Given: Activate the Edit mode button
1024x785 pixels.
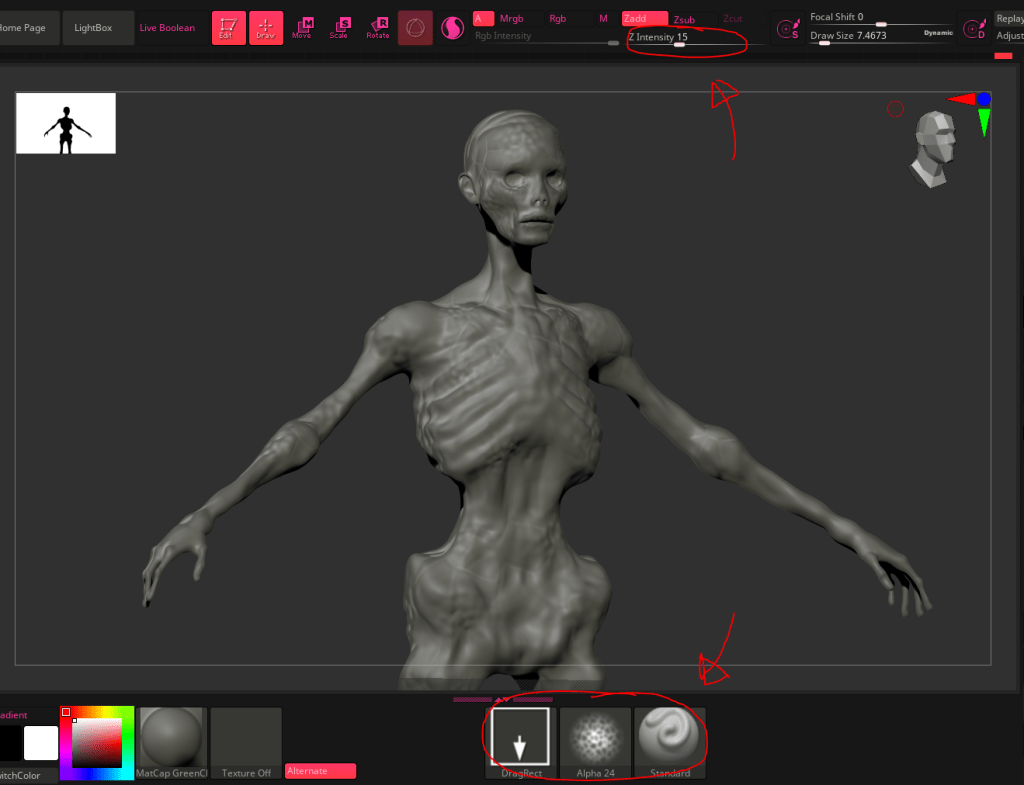Looking at the screenshot, I should pos(228,28).
